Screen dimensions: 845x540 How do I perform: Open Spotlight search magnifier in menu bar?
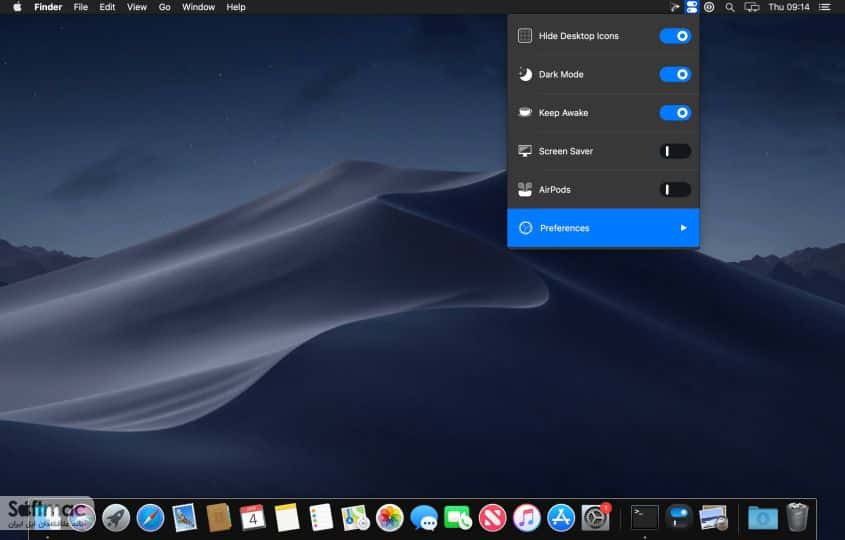(x=730, y=7)
